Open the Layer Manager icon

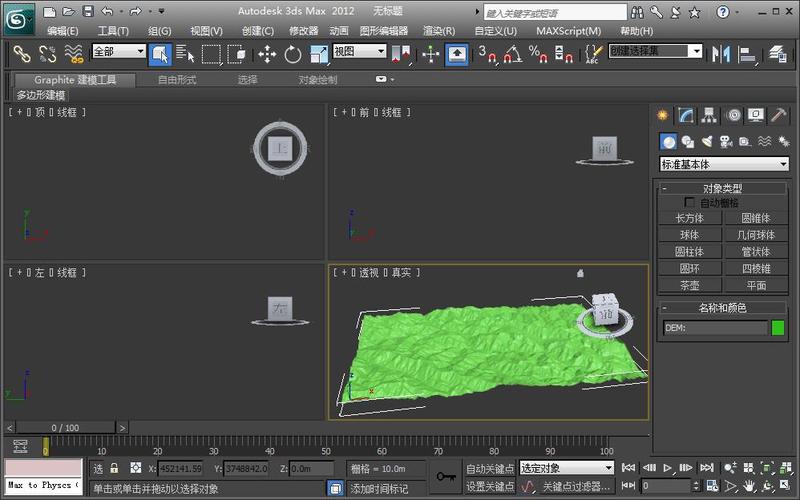[x=778, y=54]
